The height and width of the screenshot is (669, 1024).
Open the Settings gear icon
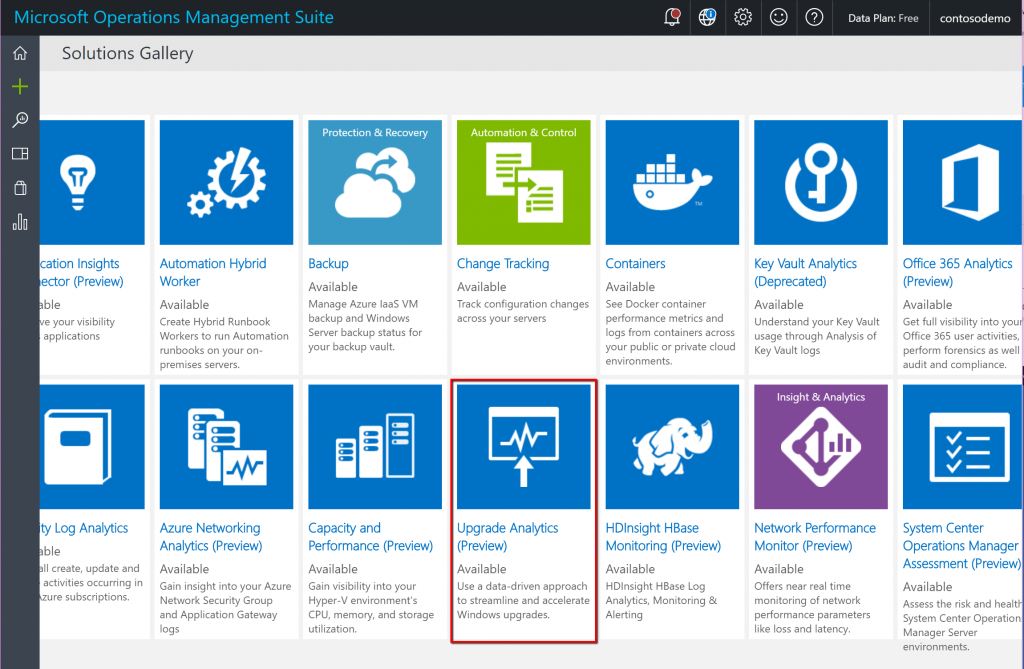(743, 17)
